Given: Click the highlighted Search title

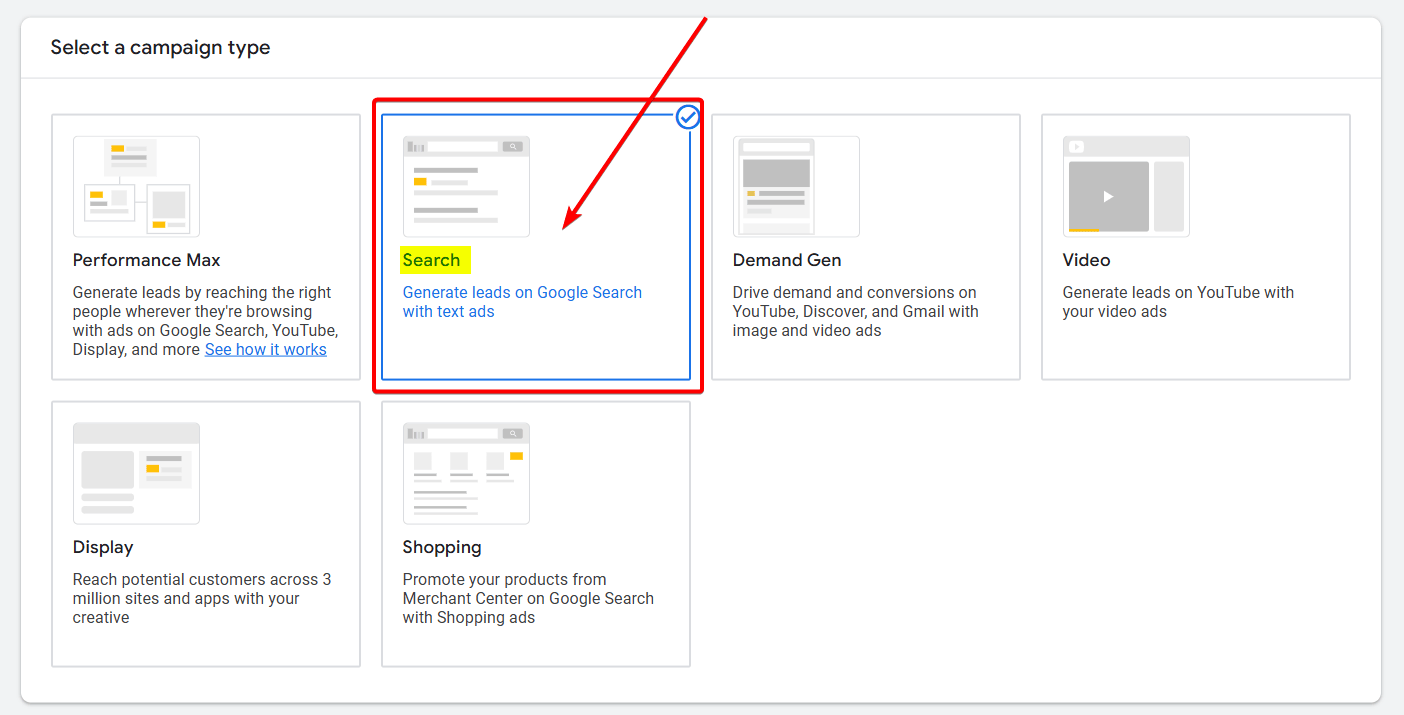Looking at the screenshot, I should pos(432,260).
